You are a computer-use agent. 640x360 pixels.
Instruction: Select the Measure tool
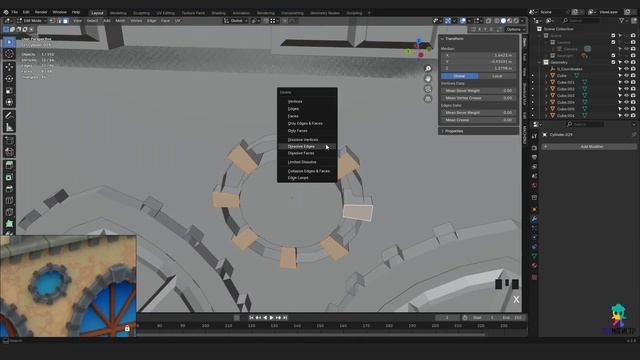[9, 128]
